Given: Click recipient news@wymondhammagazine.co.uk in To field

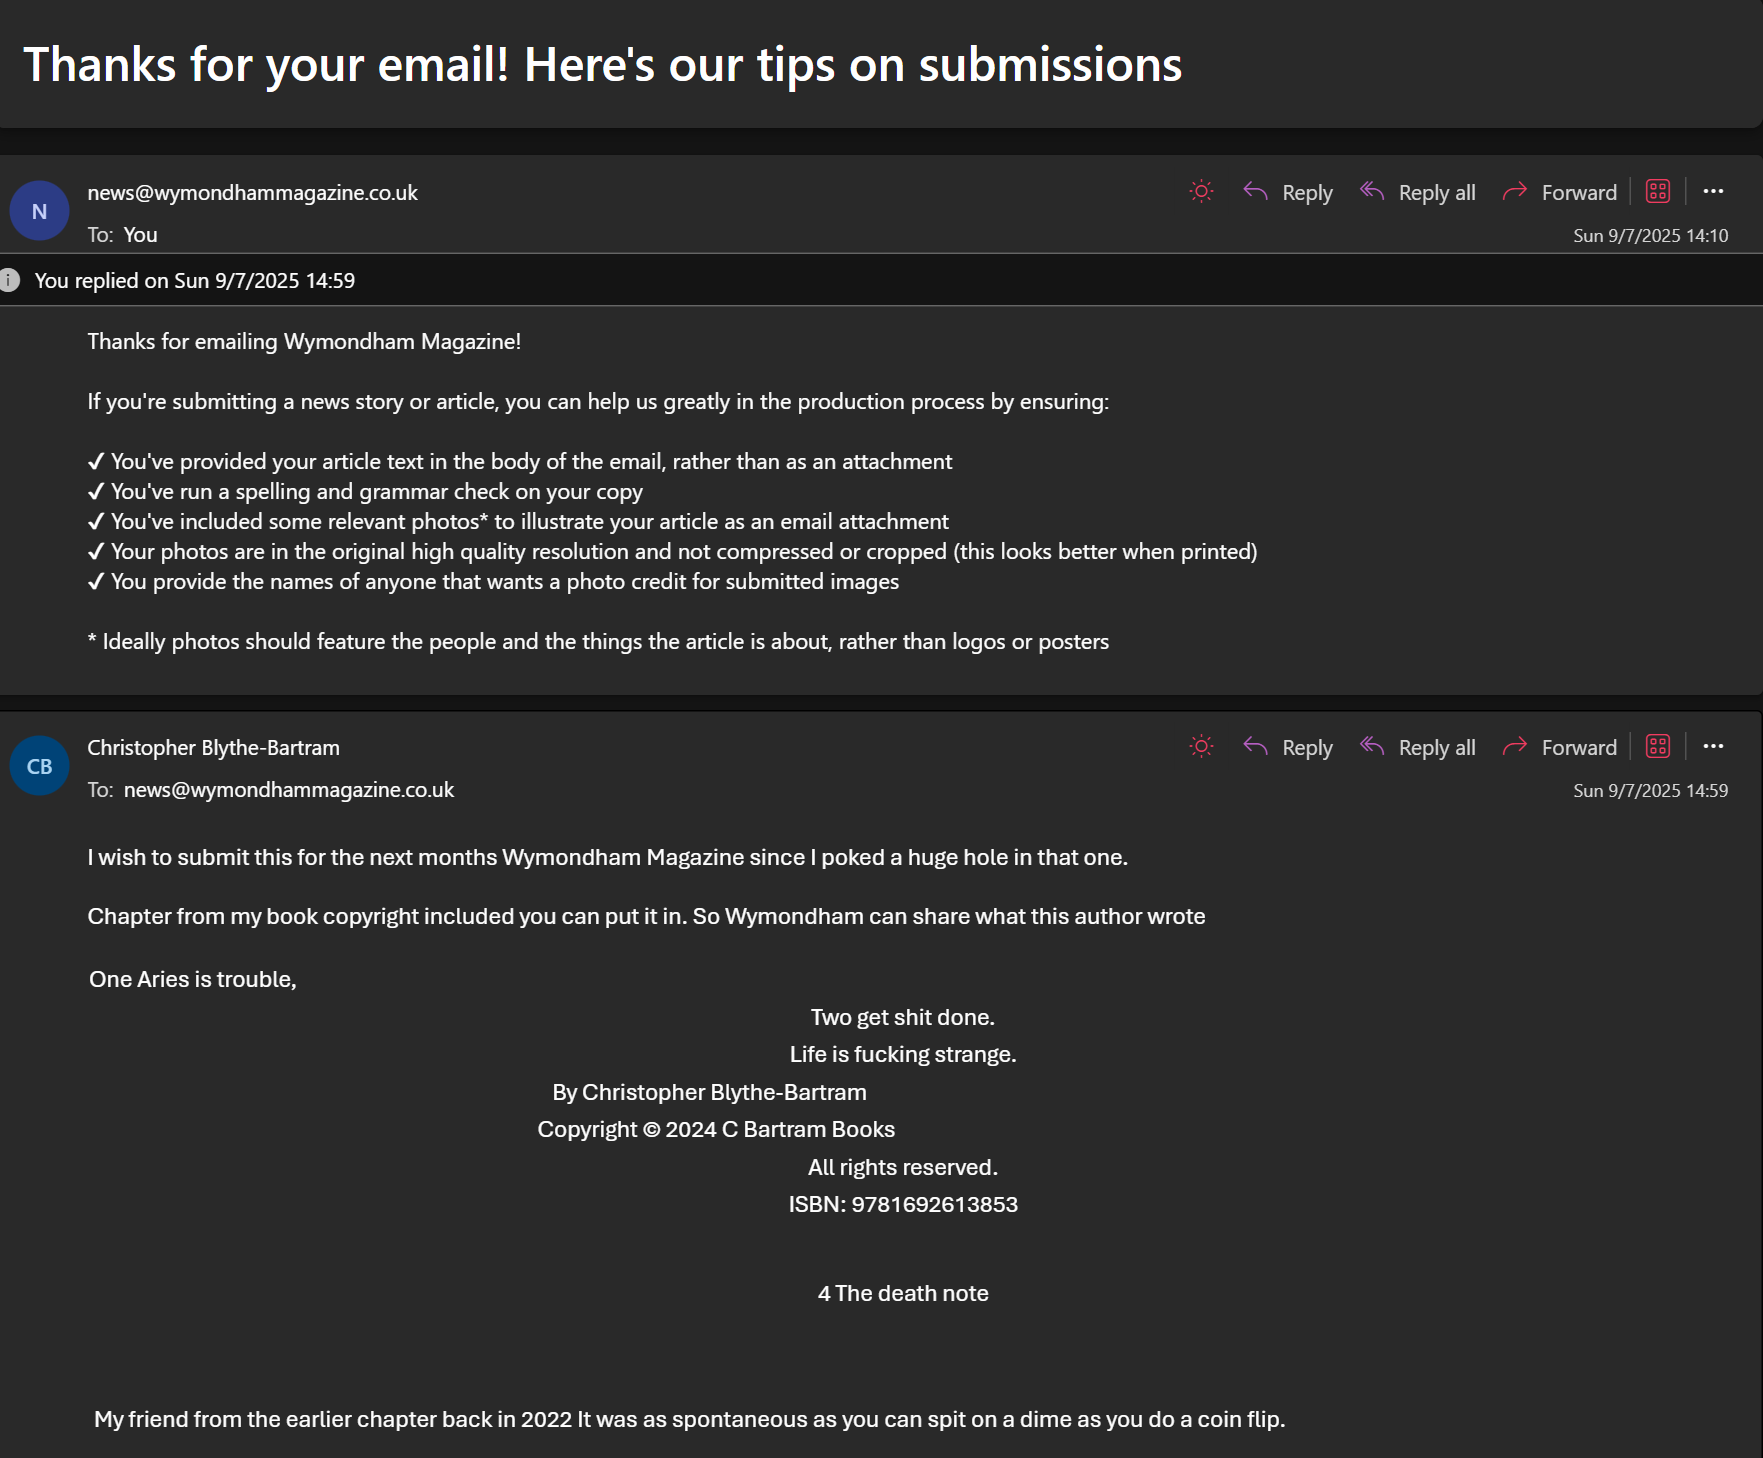Looking at the screenshot, I should (x=289, y=790).
